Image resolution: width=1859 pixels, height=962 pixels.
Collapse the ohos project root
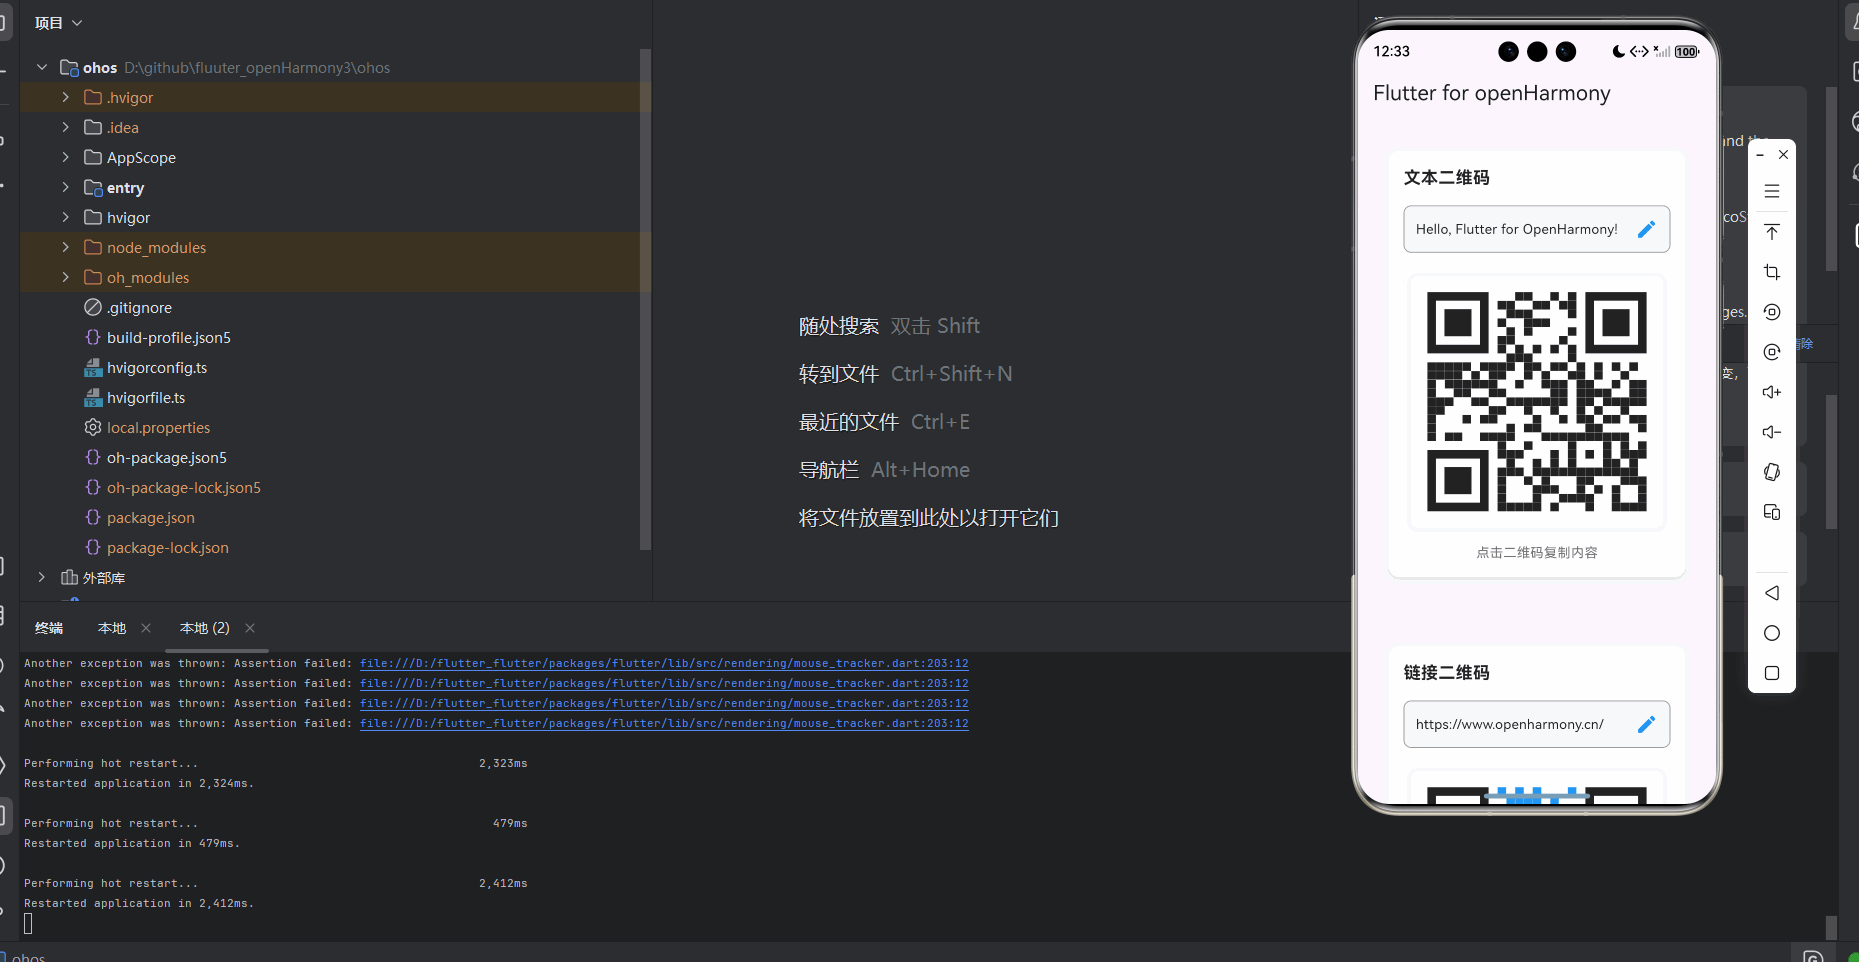click(x=41, y=67)
